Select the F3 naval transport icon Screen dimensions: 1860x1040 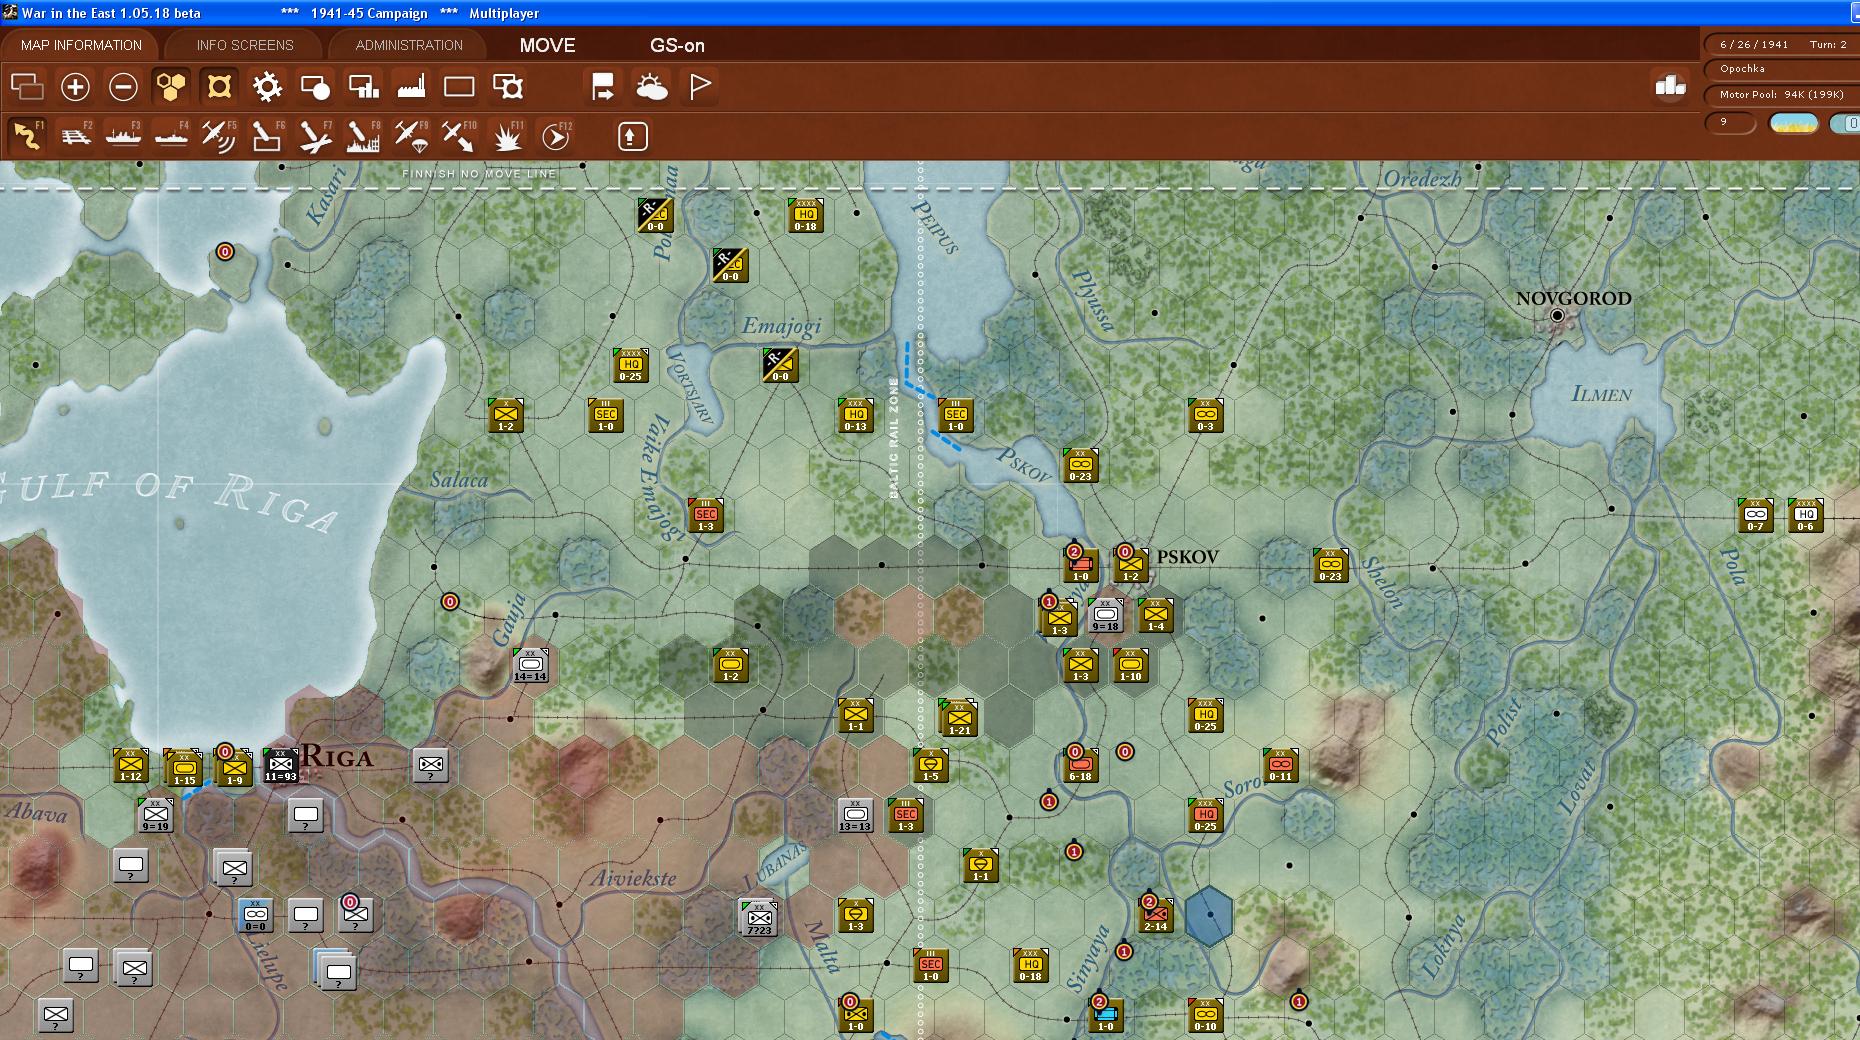(123, 136)
